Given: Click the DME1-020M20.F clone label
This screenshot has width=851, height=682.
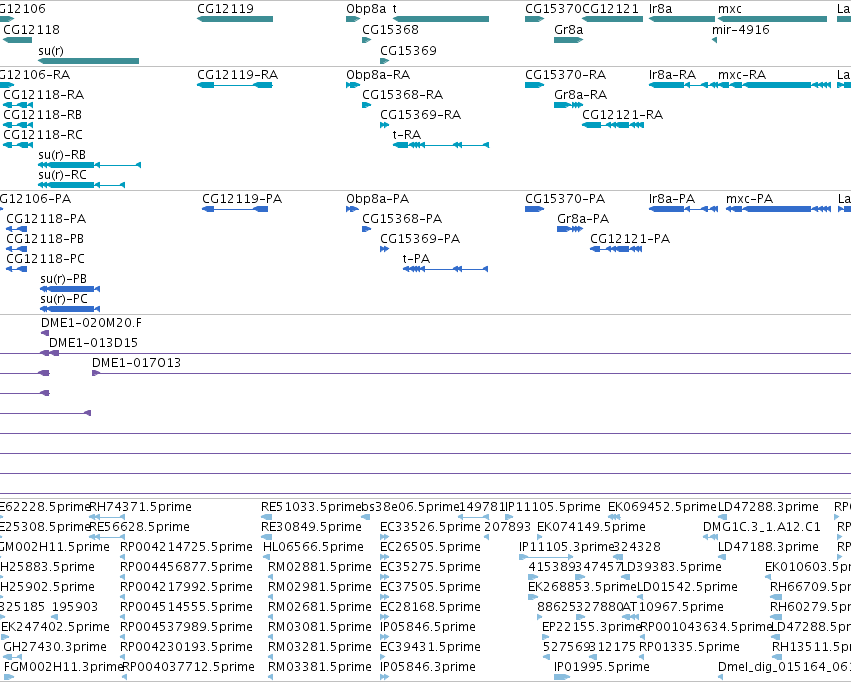Looking at the screenshot, I should pos(91,323).
